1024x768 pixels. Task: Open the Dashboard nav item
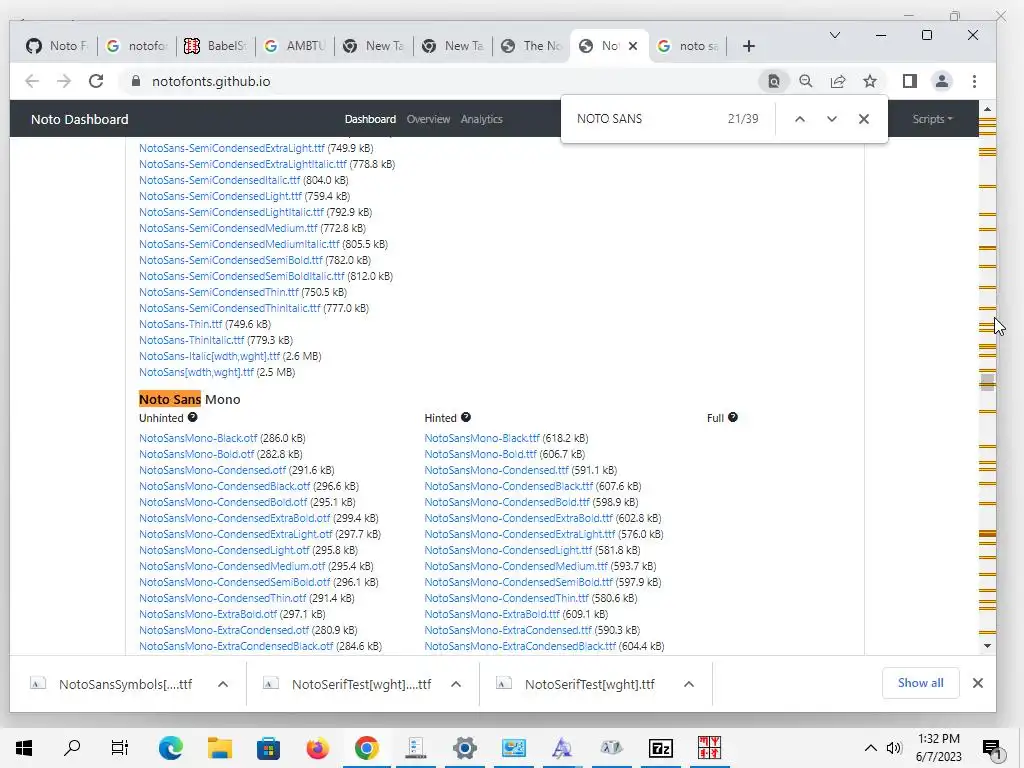tap(370, 119)
